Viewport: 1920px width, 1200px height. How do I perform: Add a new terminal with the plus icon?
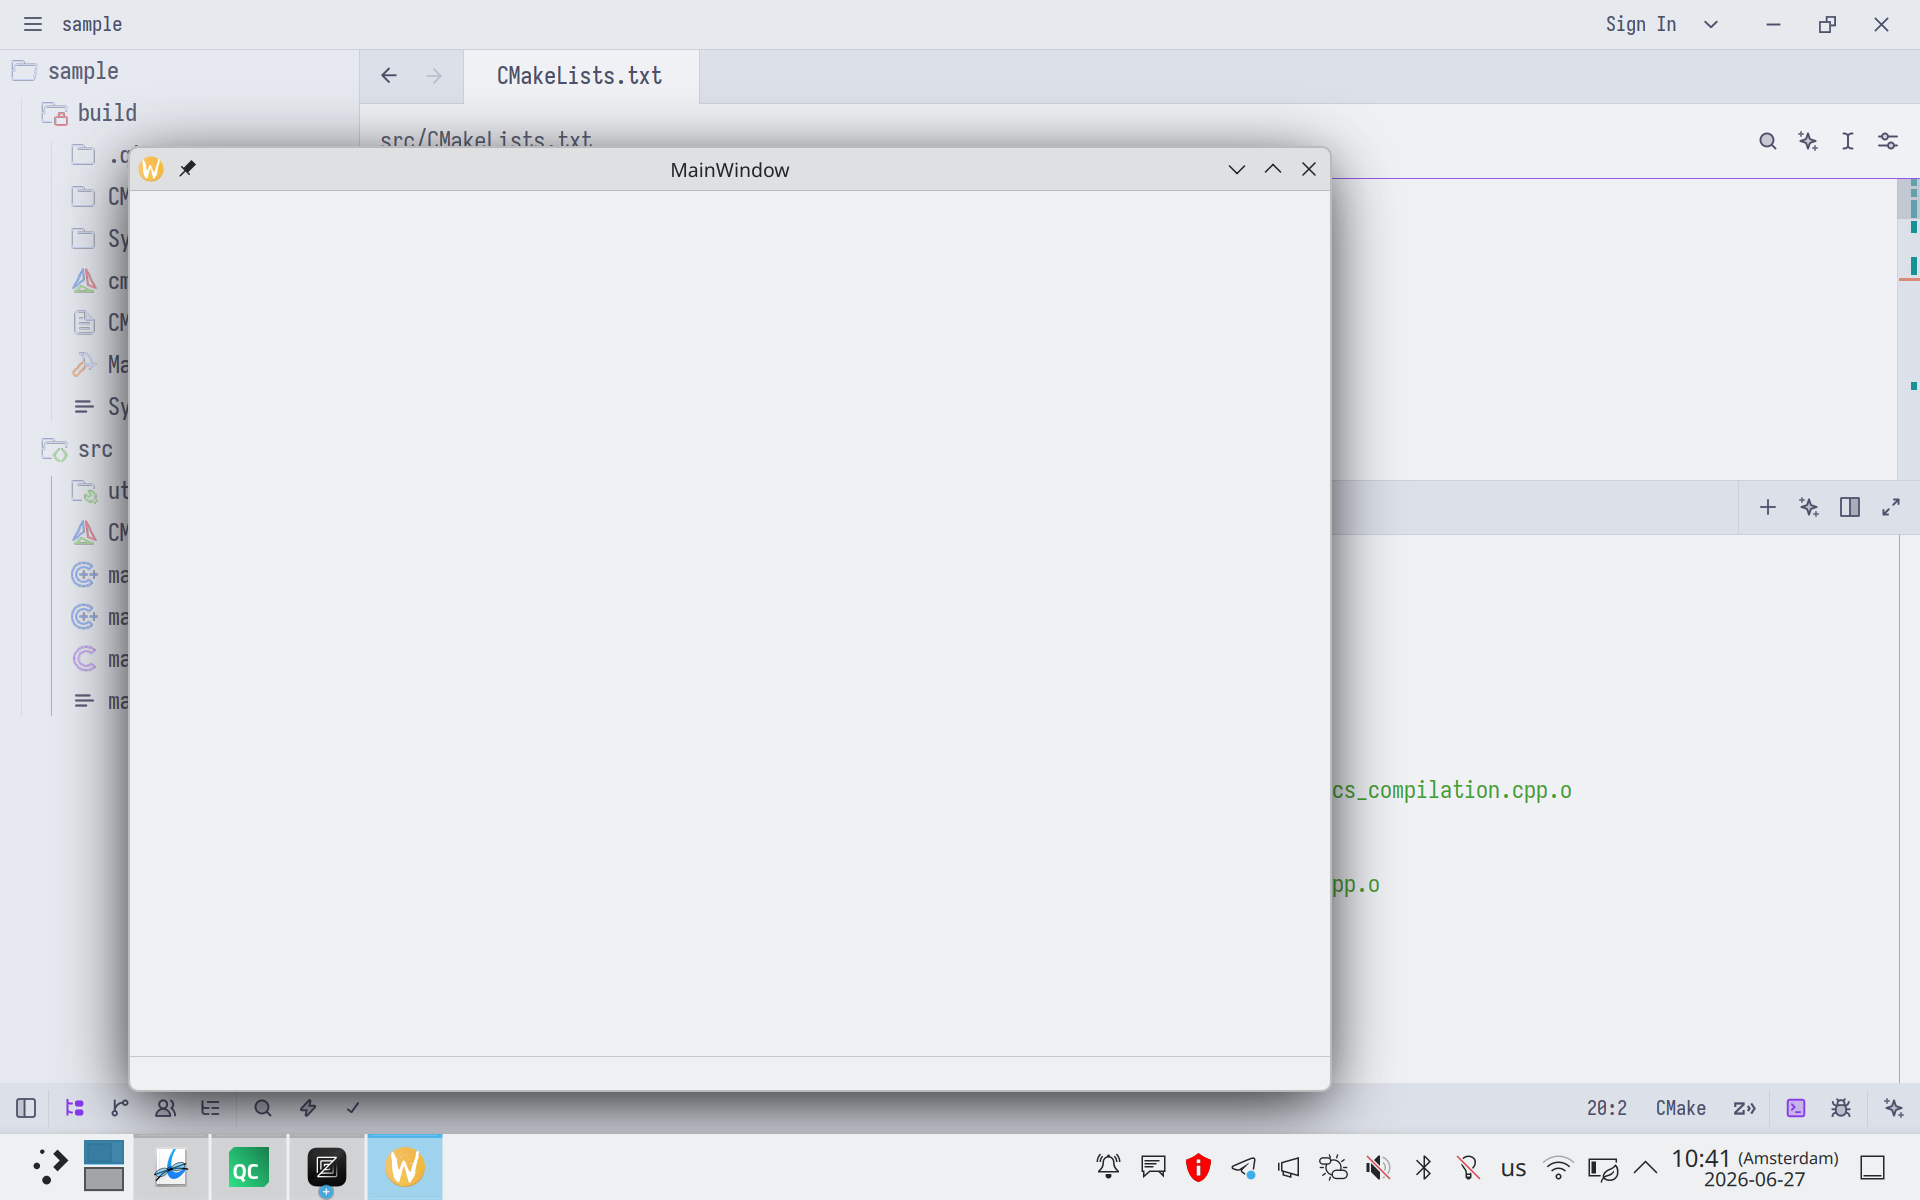1768,507
